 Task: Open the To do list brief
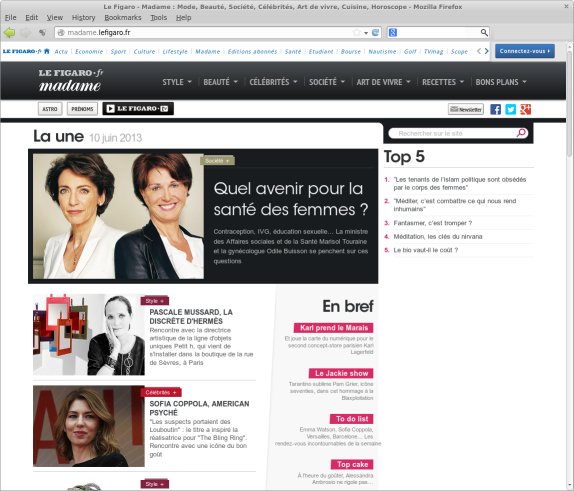click(352, 419)
